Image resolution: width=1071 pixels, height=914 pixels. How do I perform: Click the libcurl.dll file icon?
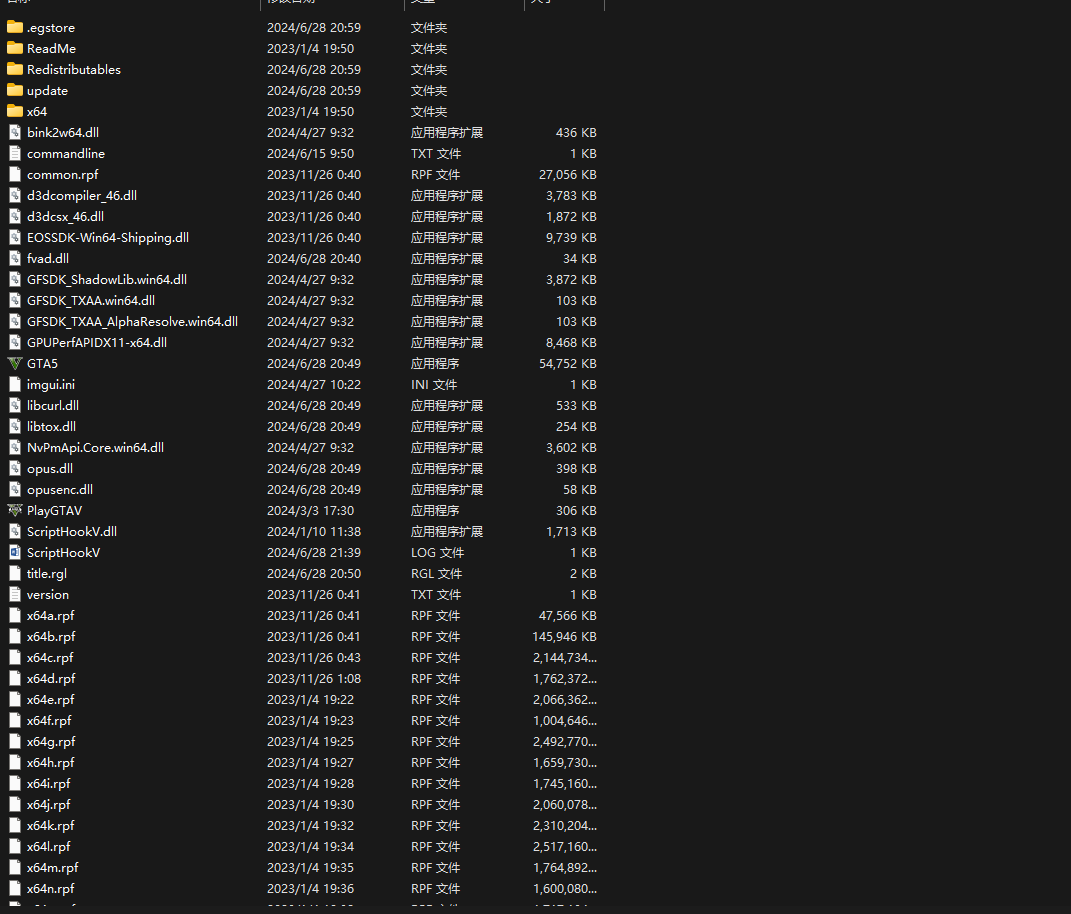15,406
